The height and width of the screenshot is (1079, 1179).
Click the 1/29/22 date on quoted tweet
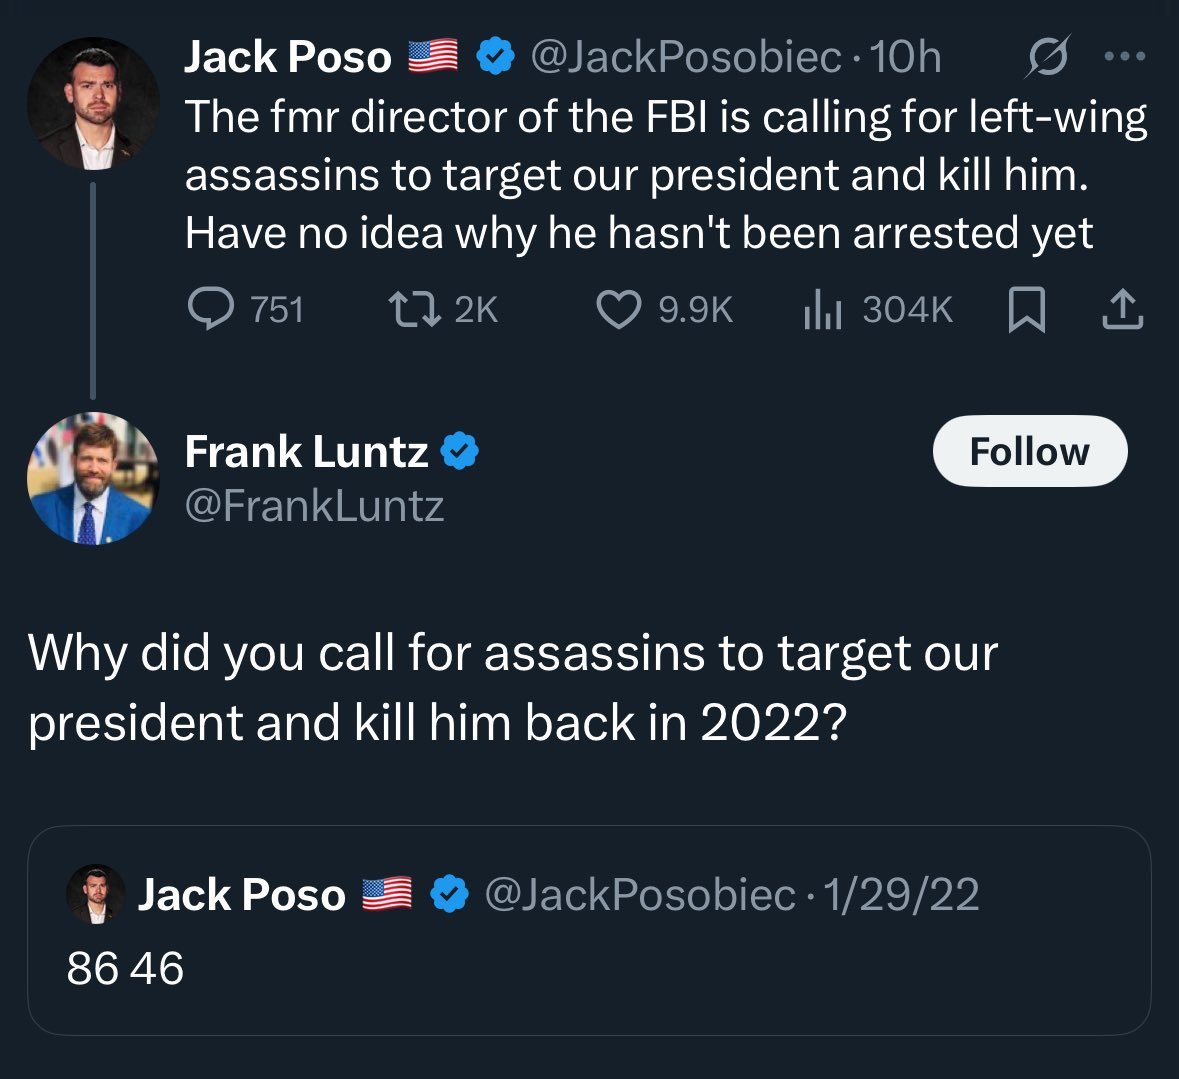[901, 893]
